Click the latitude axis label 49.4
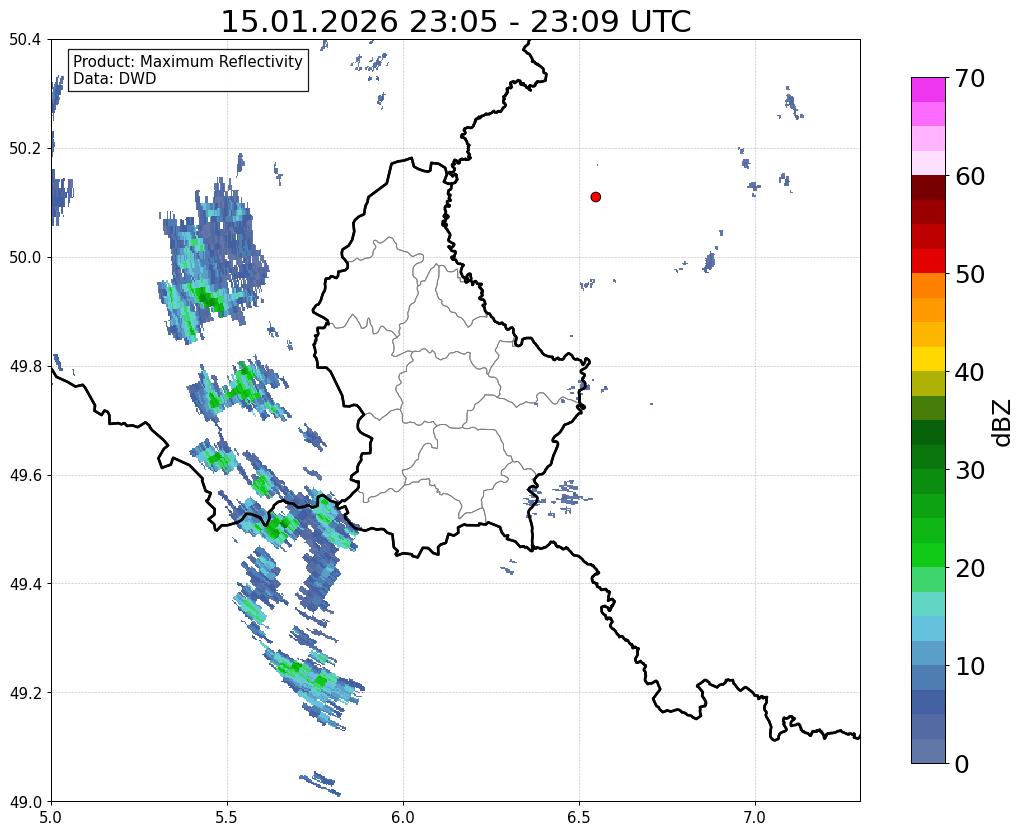1023x834 pixels. click(x=25, y=584)
